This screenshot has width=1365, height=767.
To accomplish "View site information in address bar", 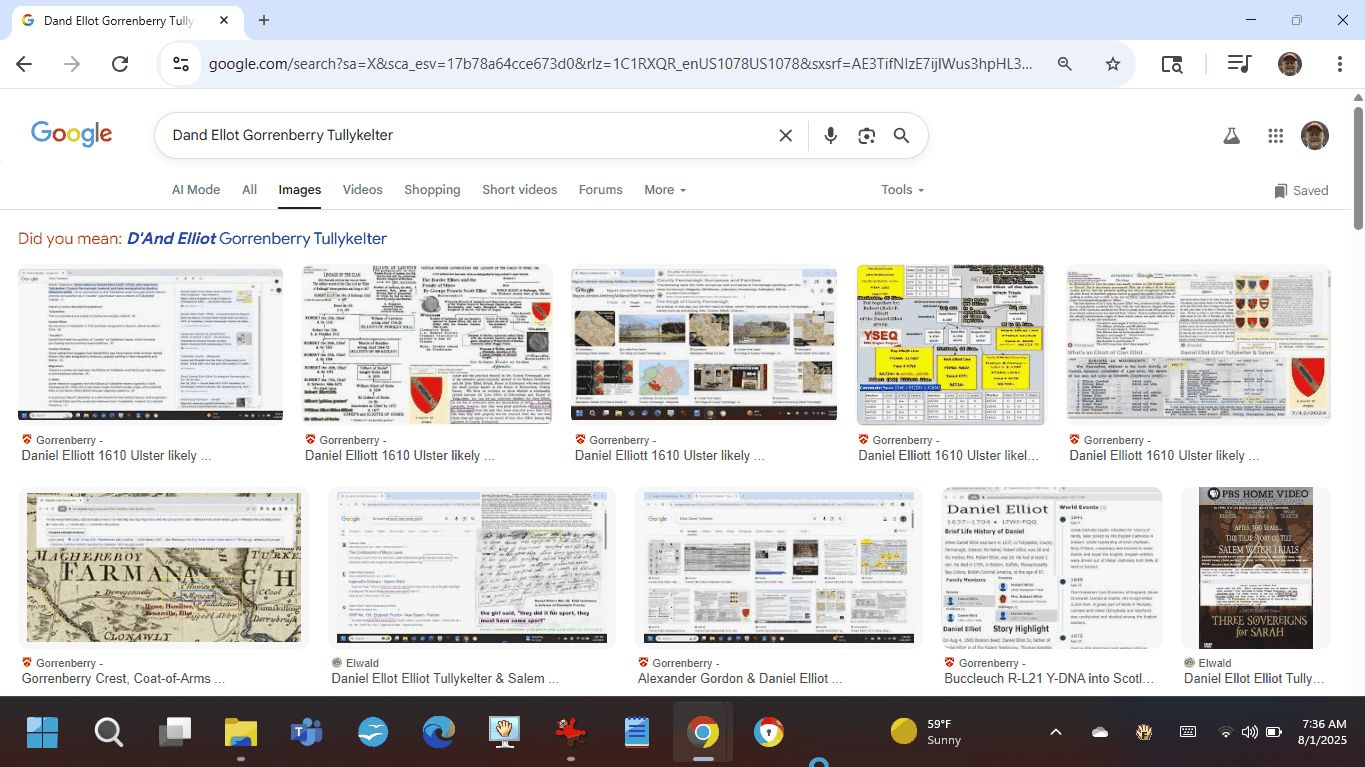I will coord(181,64).
